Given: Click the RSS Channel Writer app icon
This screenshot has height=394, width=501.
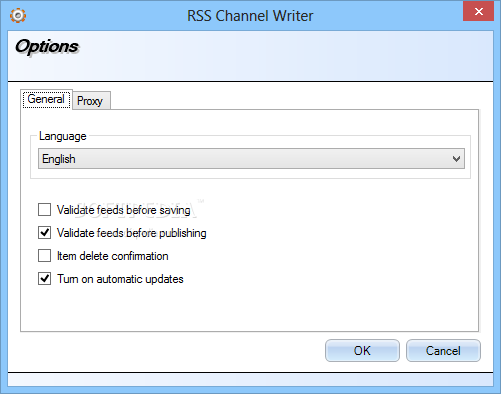Looking at the screenshot, I should pyautogui.click(x=18, y=15).
